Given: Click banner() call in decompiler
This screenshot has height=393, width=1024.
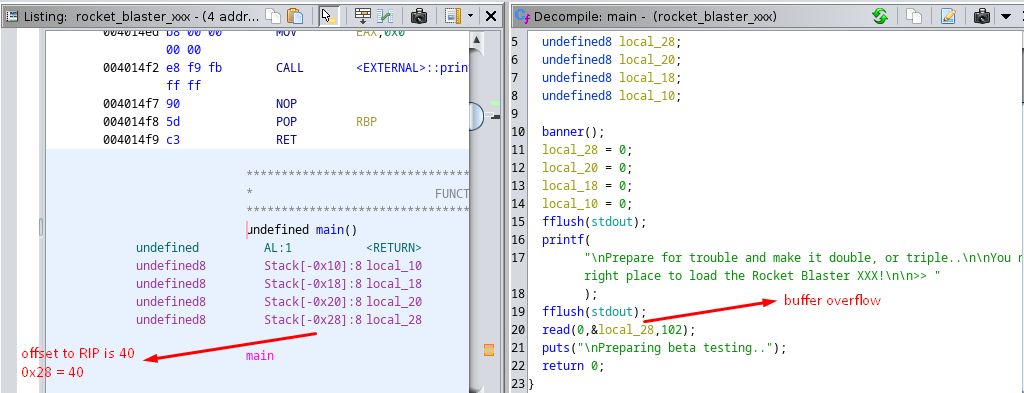Looking at the screenshot, I should coord(573,132).
